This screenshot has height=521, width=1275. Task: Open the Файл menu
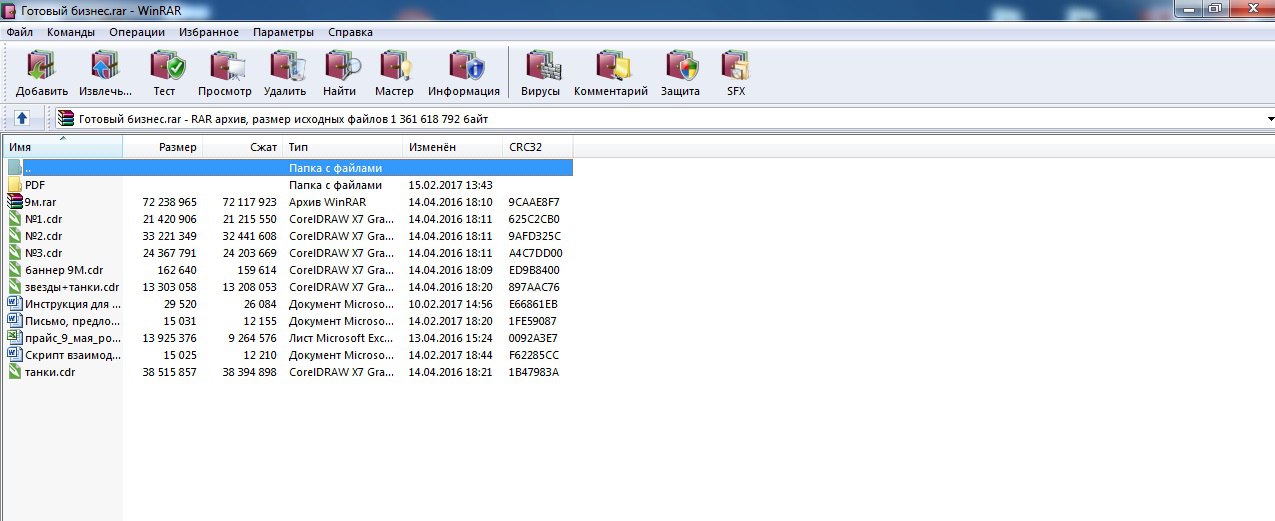coord(19,32)
